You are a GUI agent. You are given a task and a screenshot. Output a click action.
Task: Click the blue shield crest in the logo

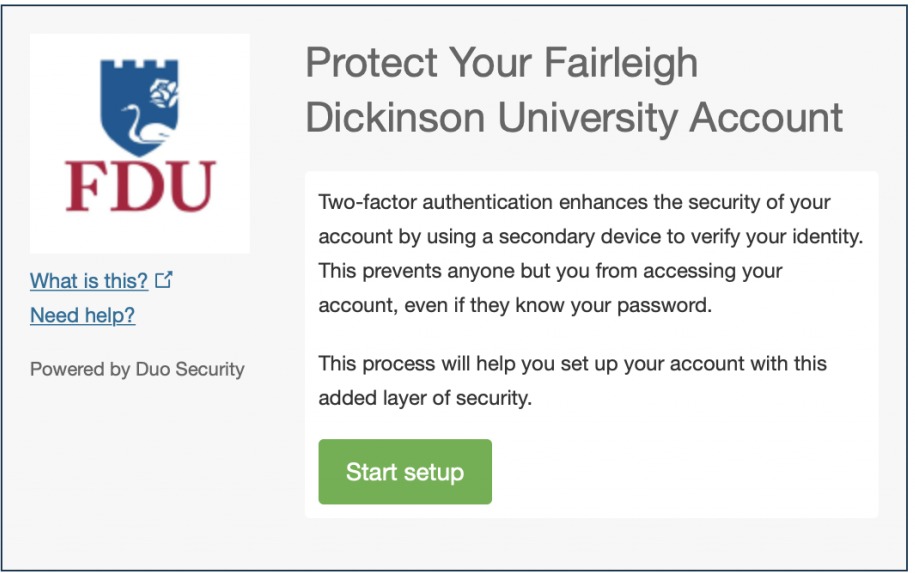click(139, 106)
